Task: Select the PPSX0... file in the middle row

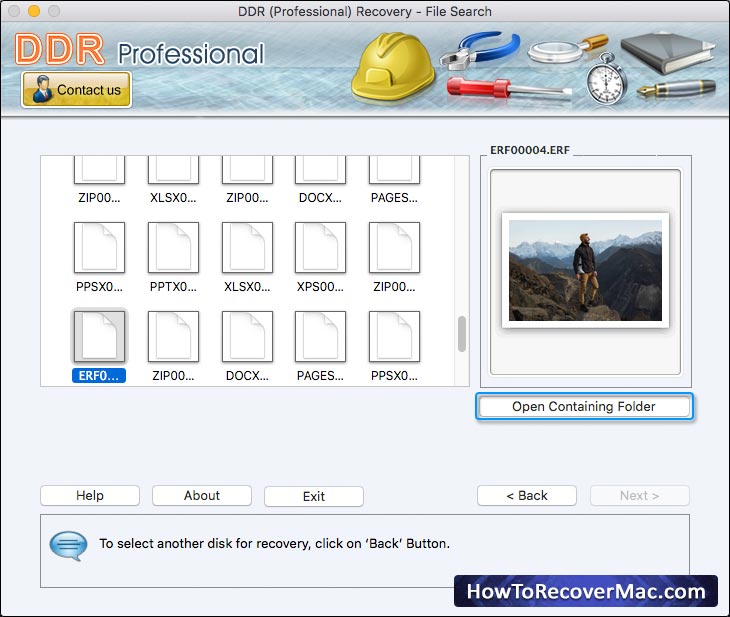Action: [99, 247]
